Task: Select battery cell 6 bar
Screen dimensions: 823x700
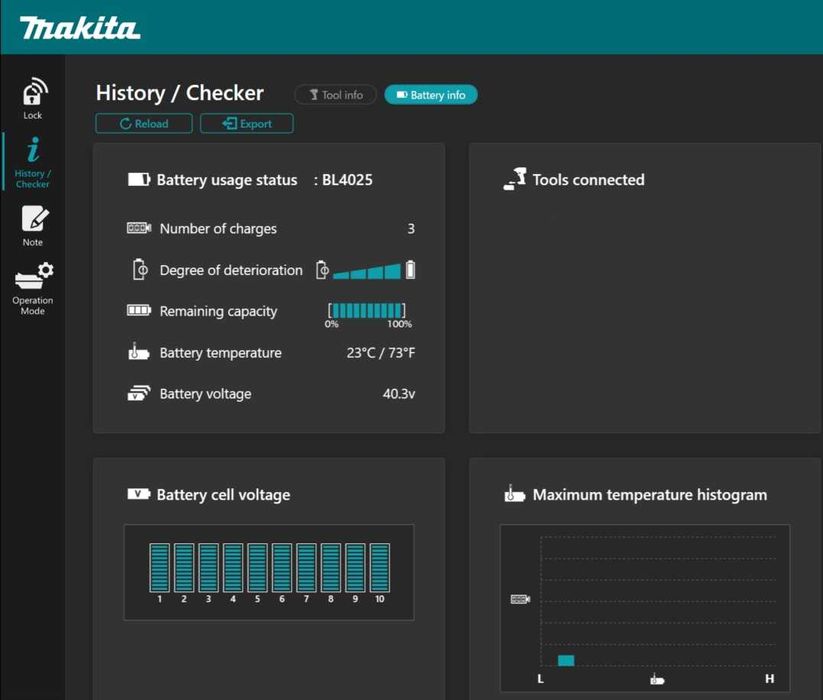Action: point(282,568)
